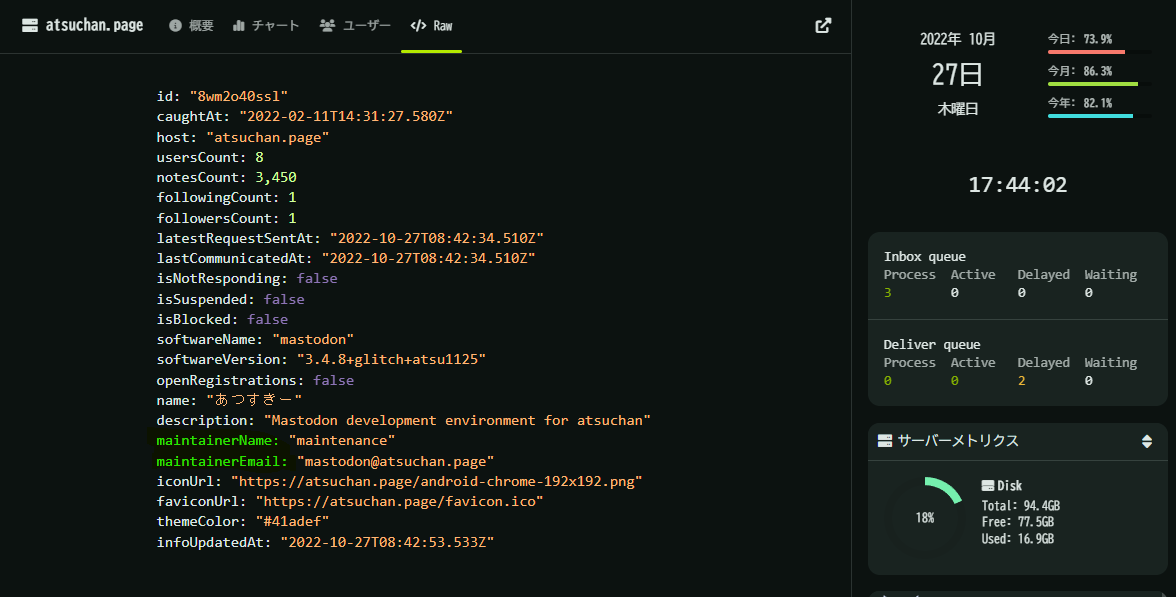Click the server icon in サーバーメトリクス header

885,441
